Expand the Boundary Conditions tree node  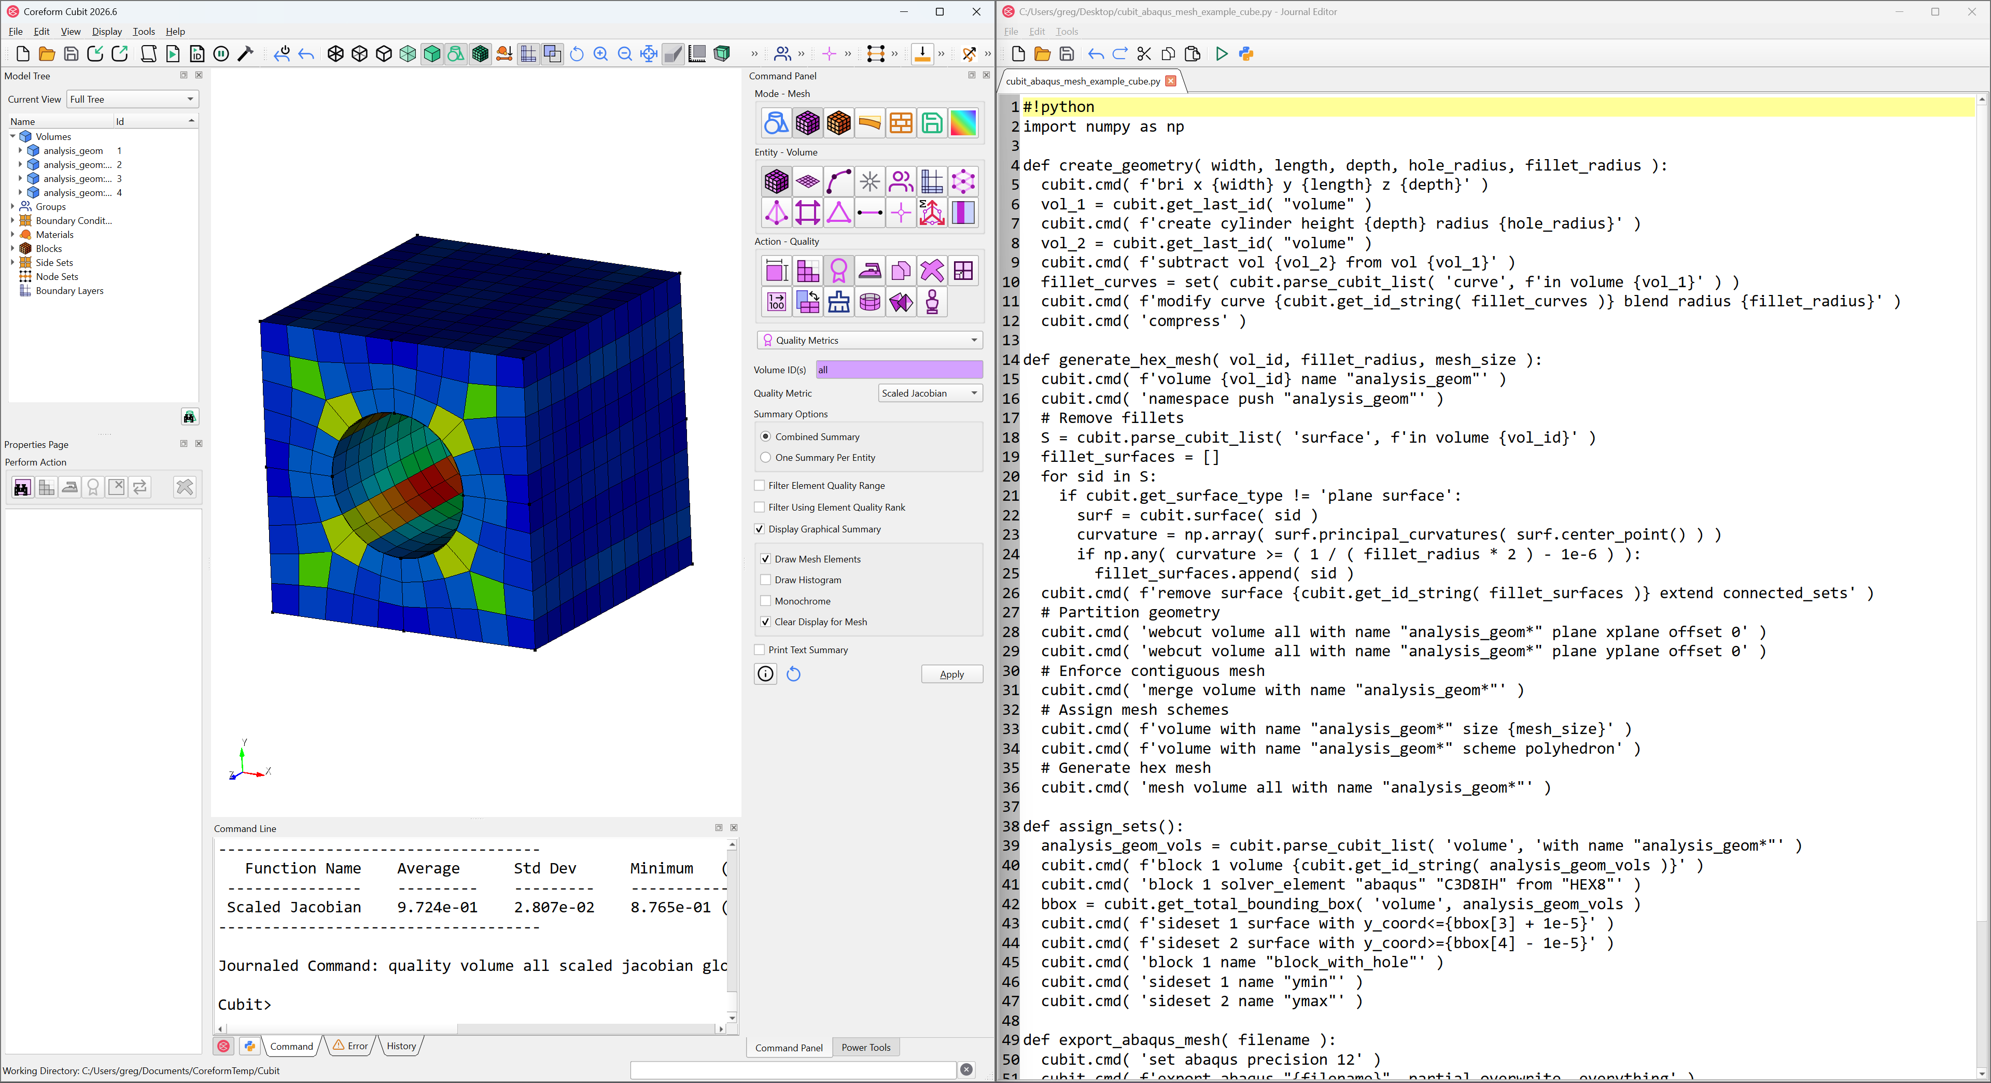[x=13, y=221]
